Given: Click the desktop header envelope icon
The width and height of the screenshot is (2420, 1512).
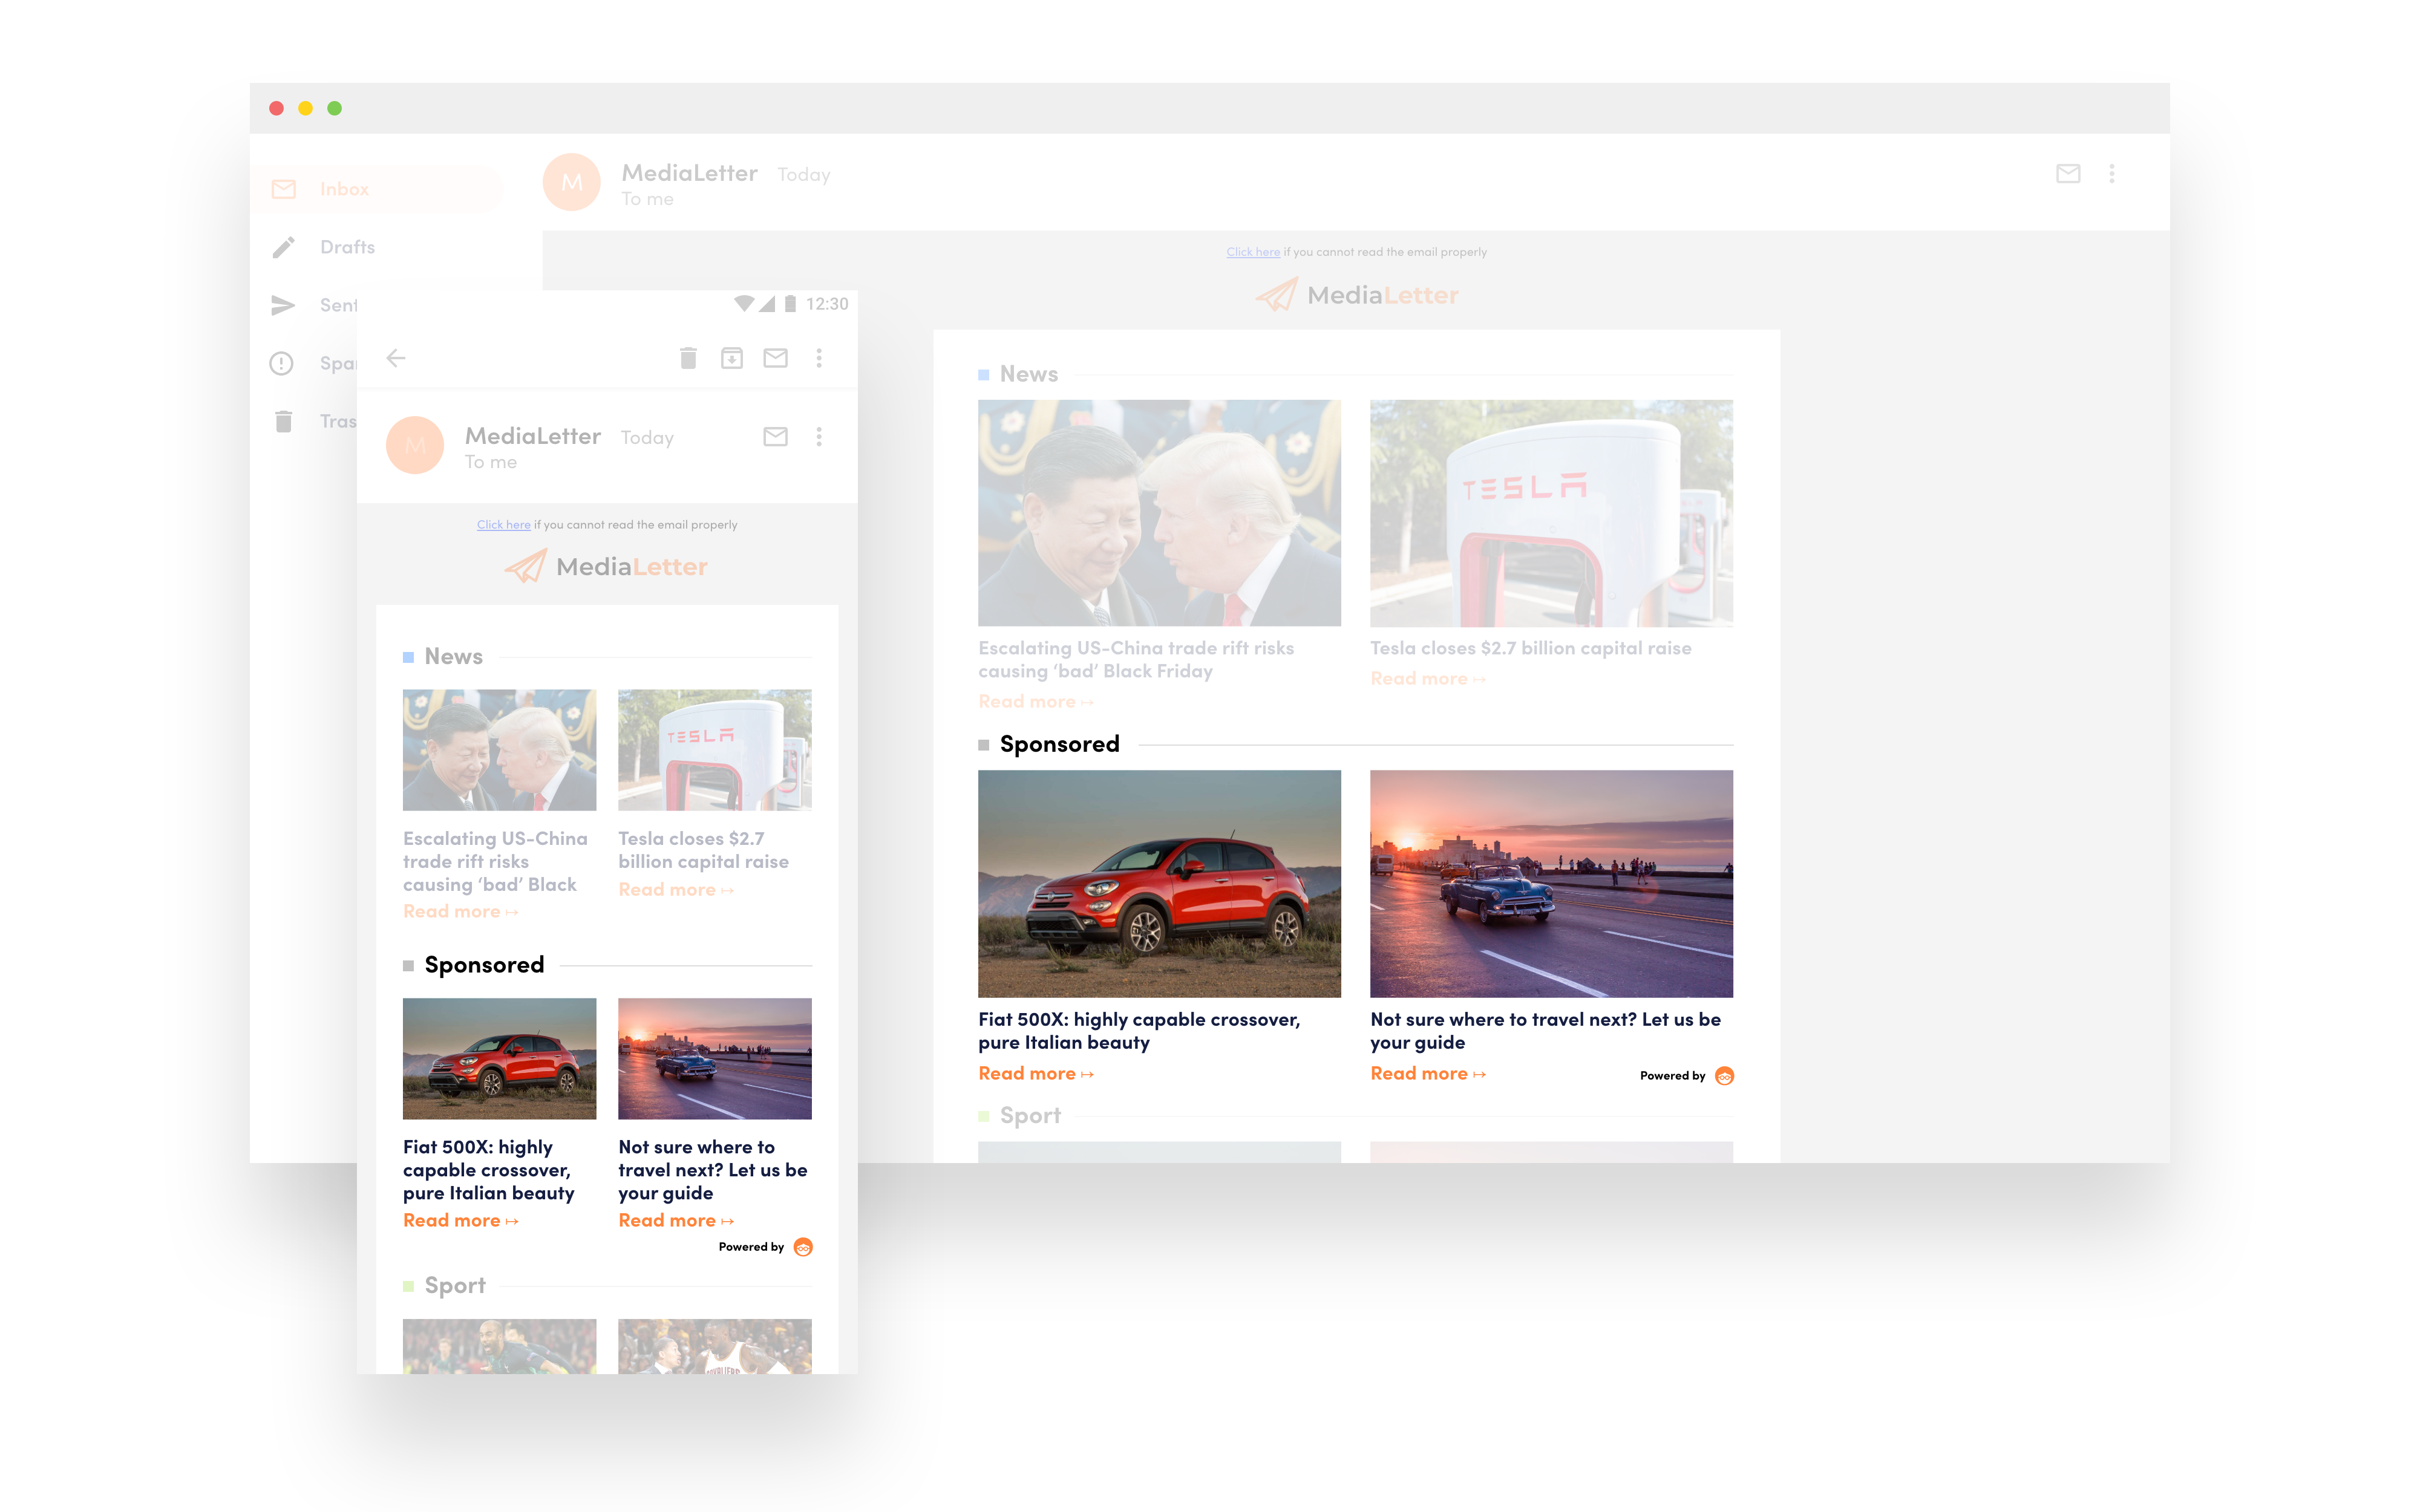Looking at the screenshot, I should pyautogui.click(x=2068, y=174).
